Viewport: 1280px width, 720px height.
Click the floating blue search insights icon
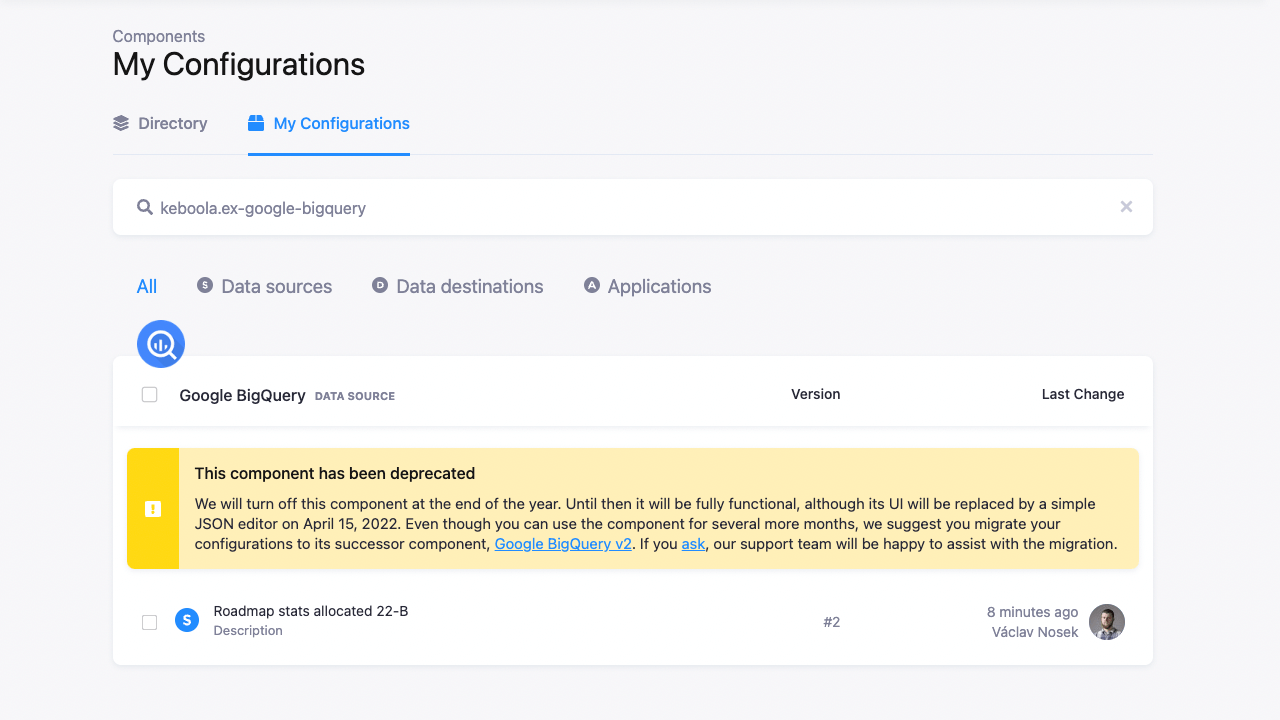point(160,343)
